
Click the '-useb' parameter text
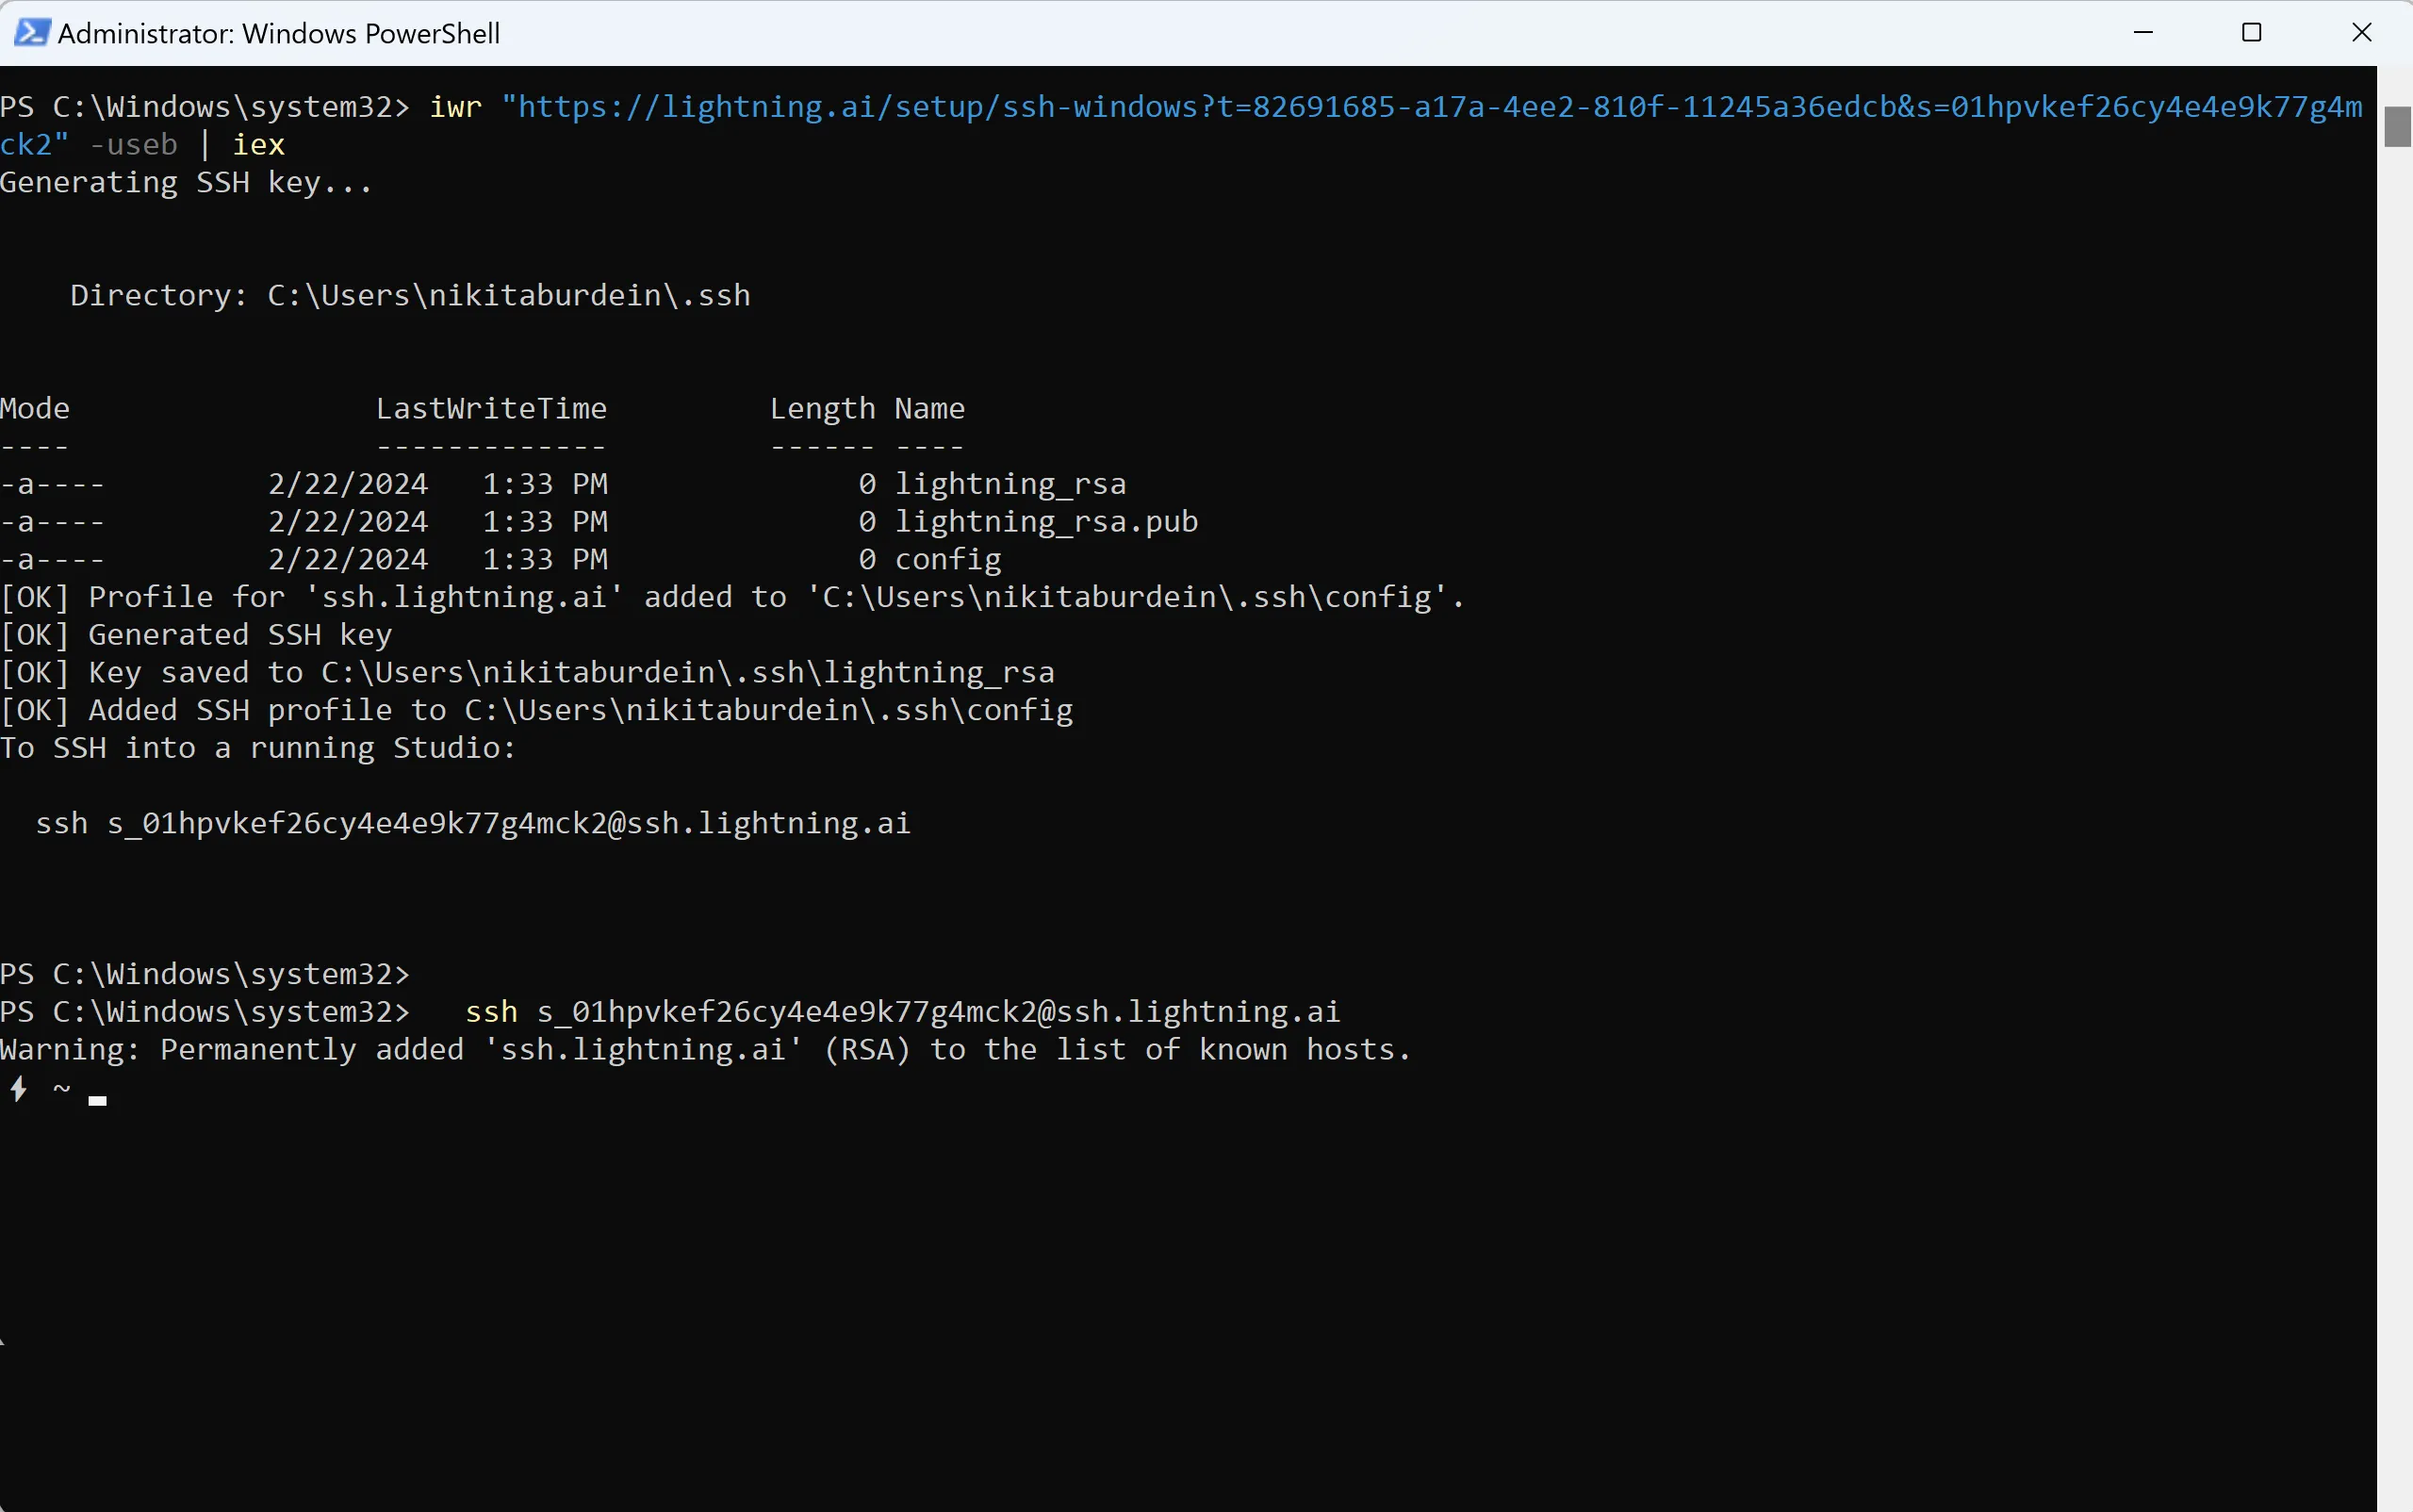pyautogui.click(x=133, y=145)
